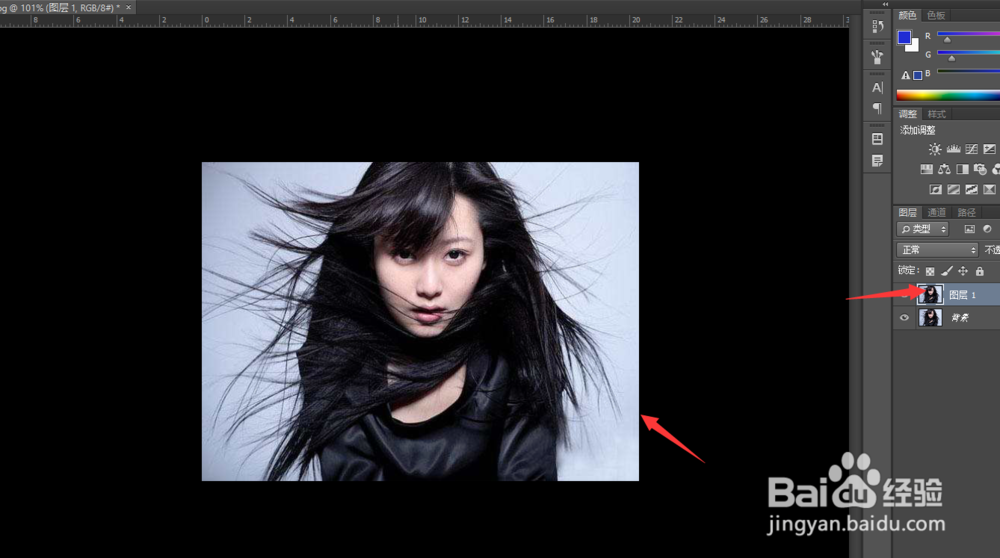Click the horizontal ruler
The width and height of the screenshot is (1000, 558).
tap(424, 21)
